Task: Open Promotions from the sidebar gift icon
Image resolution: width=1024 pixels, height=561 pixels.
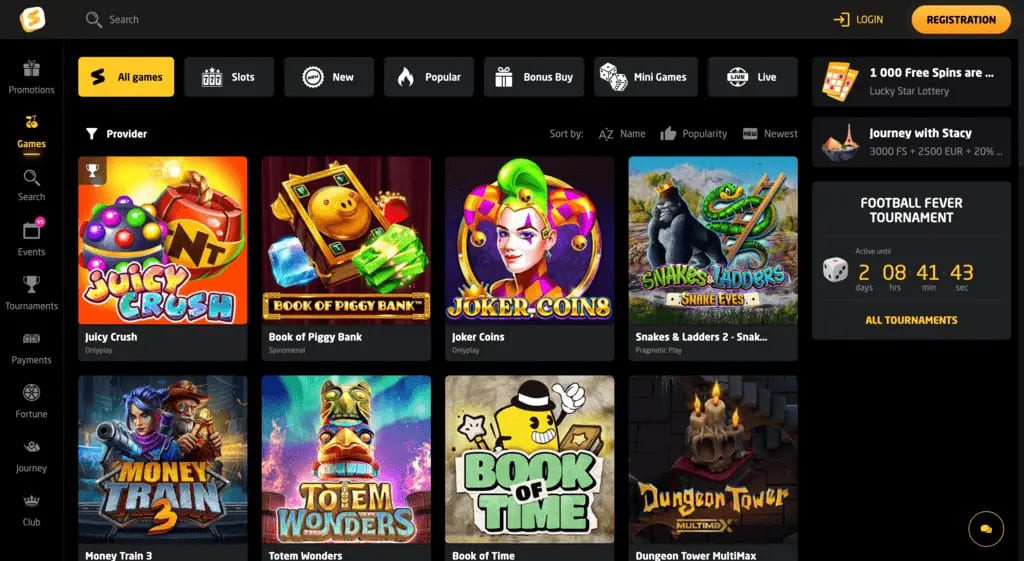Action: (x=31, y=69)
